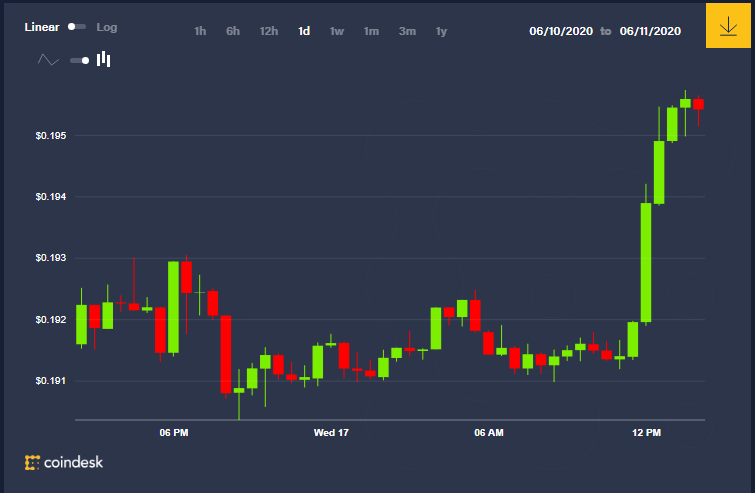Screen dimensions: 755x493
Task: Click the $0.193 price axis label
Action: [51, 258]
